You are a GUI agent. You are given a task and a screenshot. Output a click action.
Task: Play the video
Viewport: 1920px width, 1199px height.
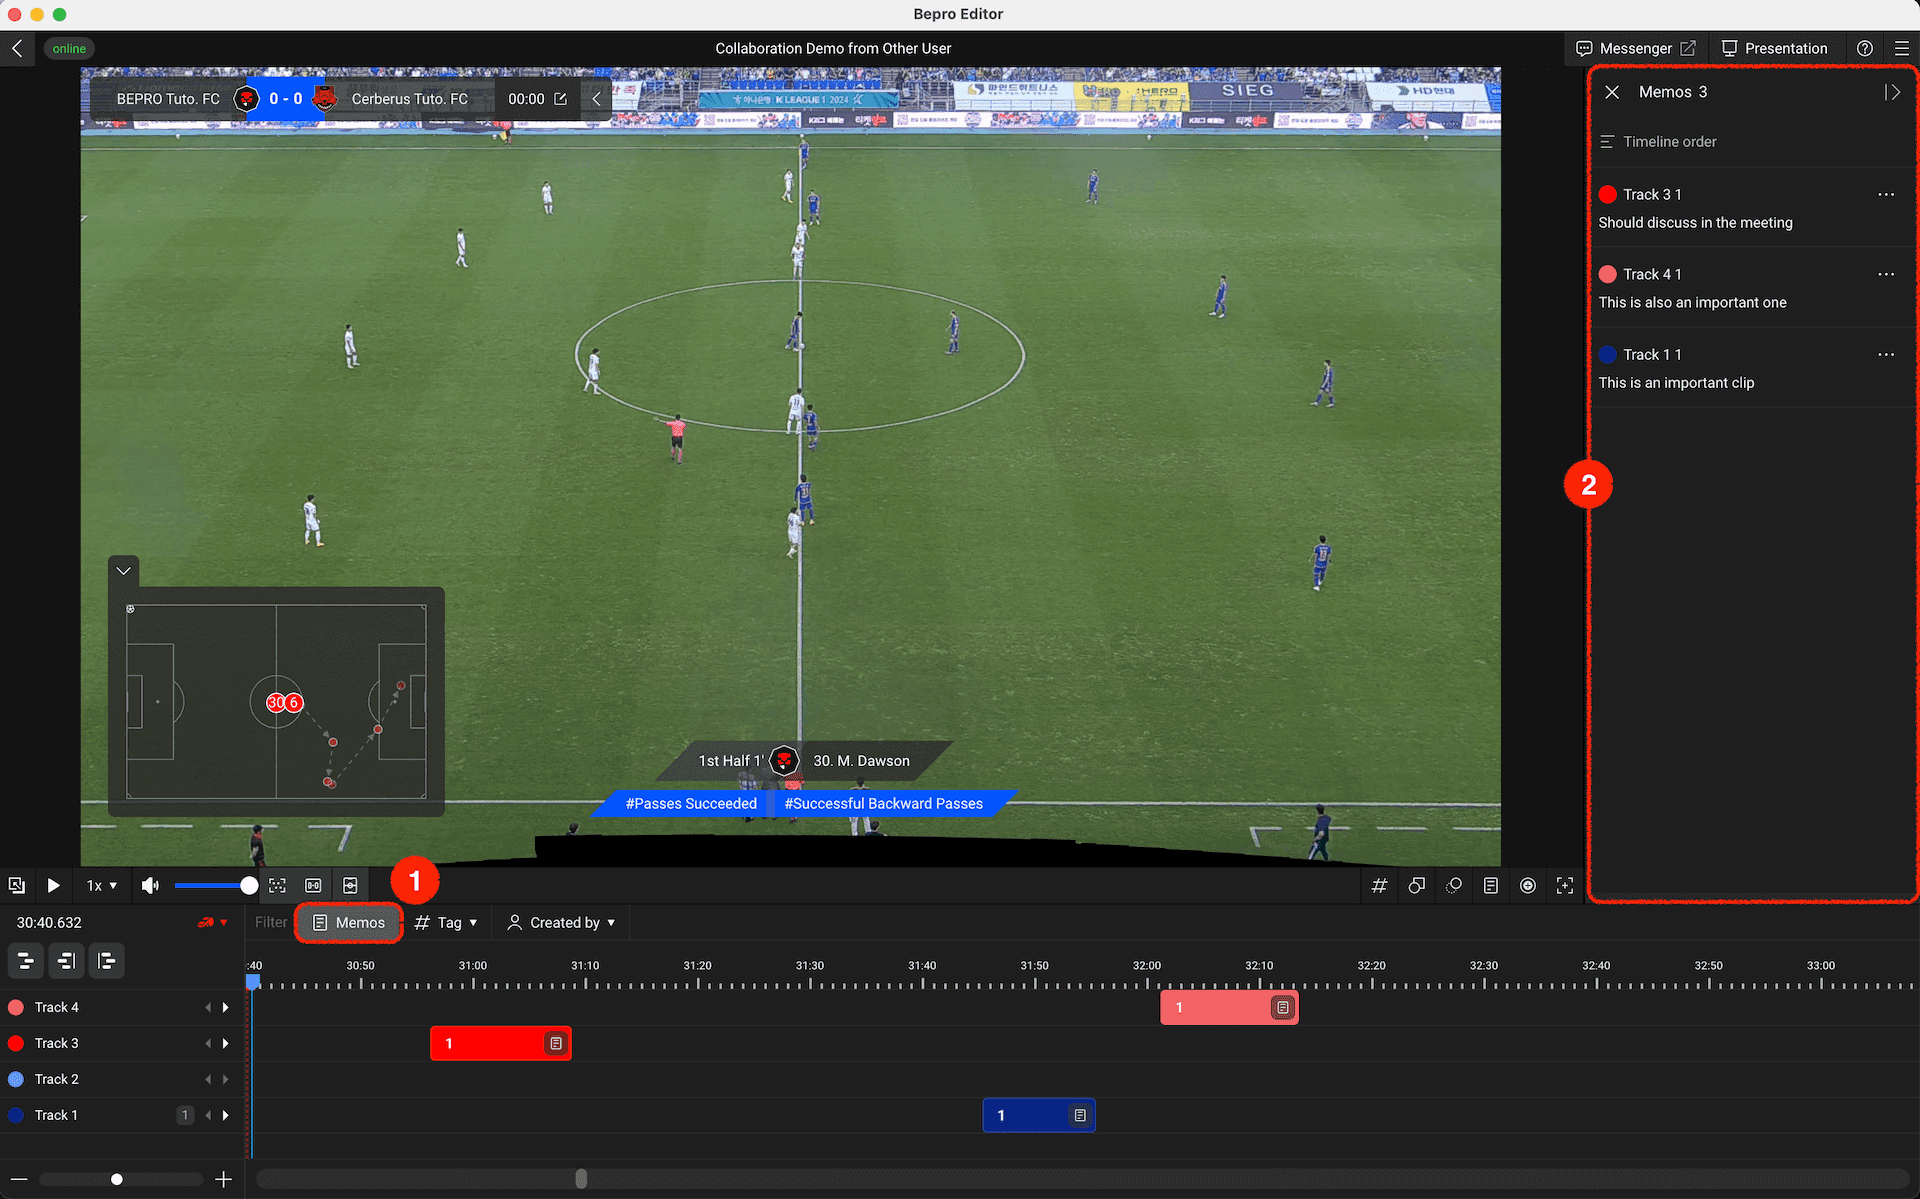(x=53, y=886)
